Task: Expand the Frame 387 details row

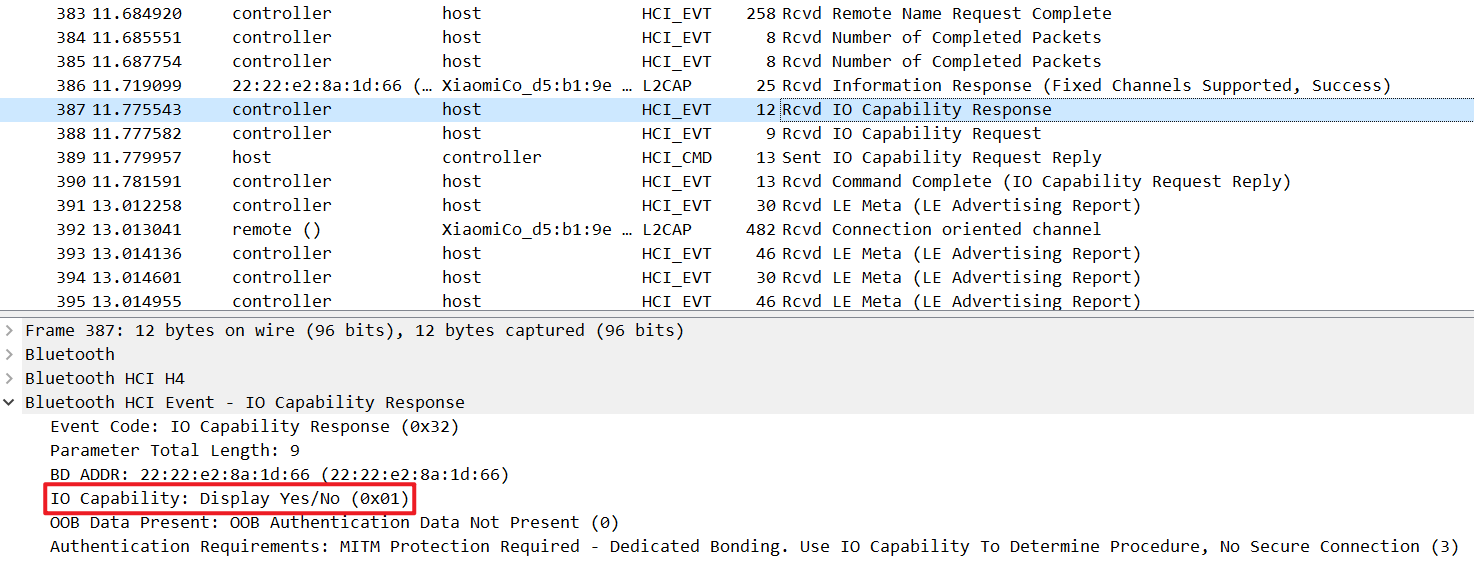Action: pyautogui.click(x=10, y=331)
